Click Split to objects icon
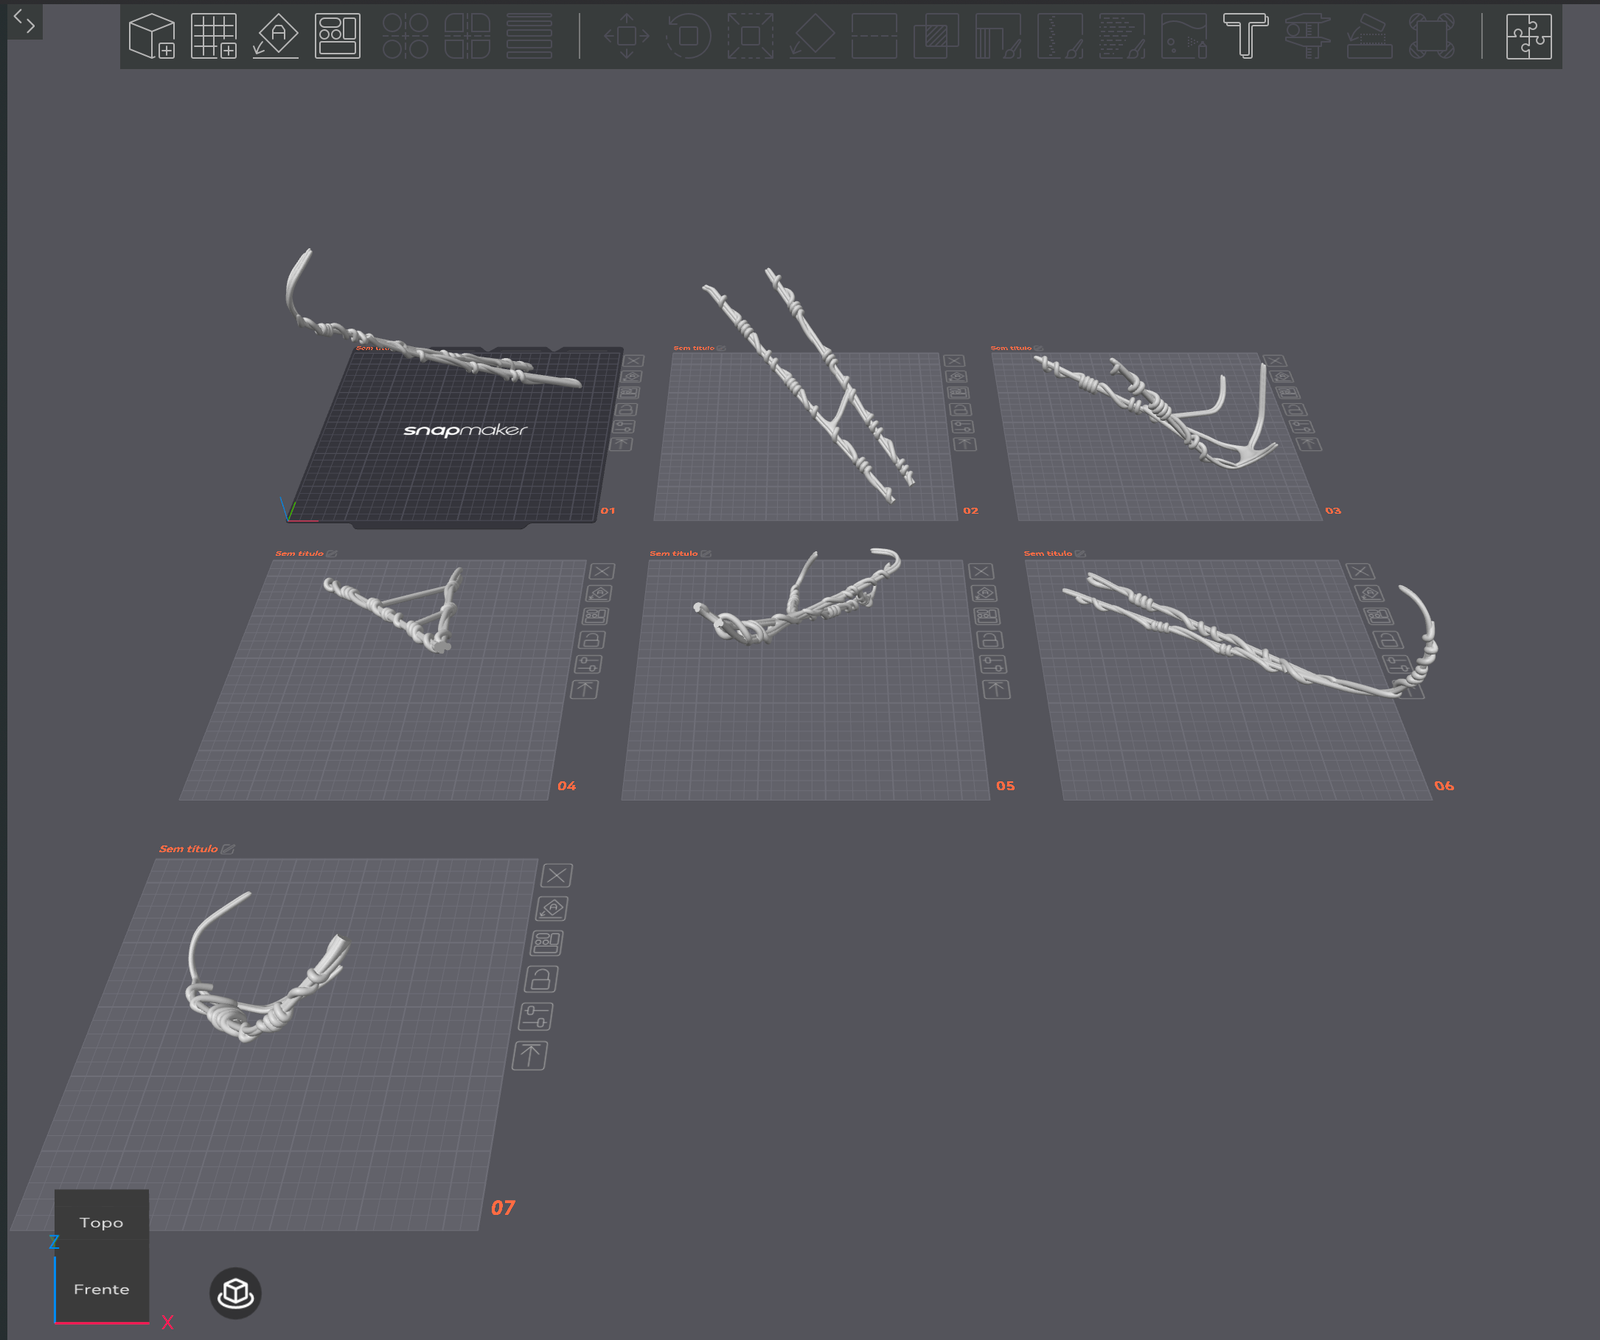Viewport: 1600px width, 1340px height. (406, 36)
